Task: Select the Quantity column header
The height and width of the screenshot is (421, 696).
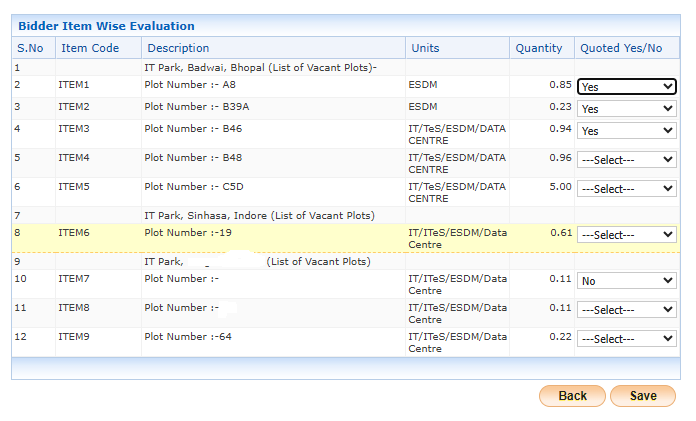Action: tap(542, 48)
